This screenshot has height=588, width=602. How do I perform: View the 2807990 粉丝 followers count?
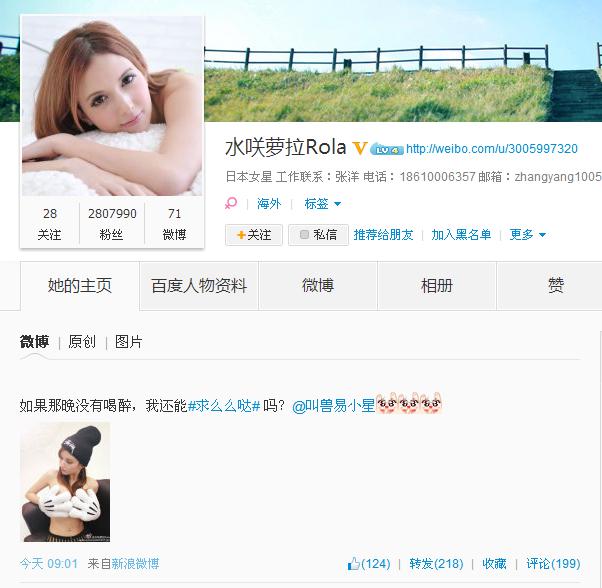(x=112, y=224)
